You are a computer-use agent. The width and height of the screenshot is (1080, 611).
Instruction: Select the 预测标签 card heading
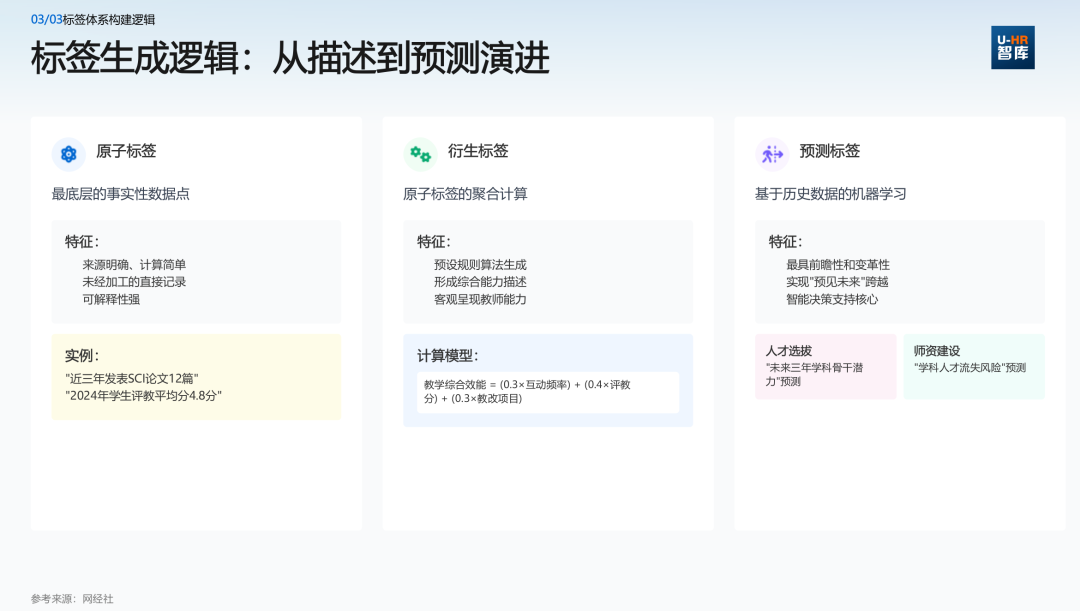pyautogui.click(x=830, y=152)
